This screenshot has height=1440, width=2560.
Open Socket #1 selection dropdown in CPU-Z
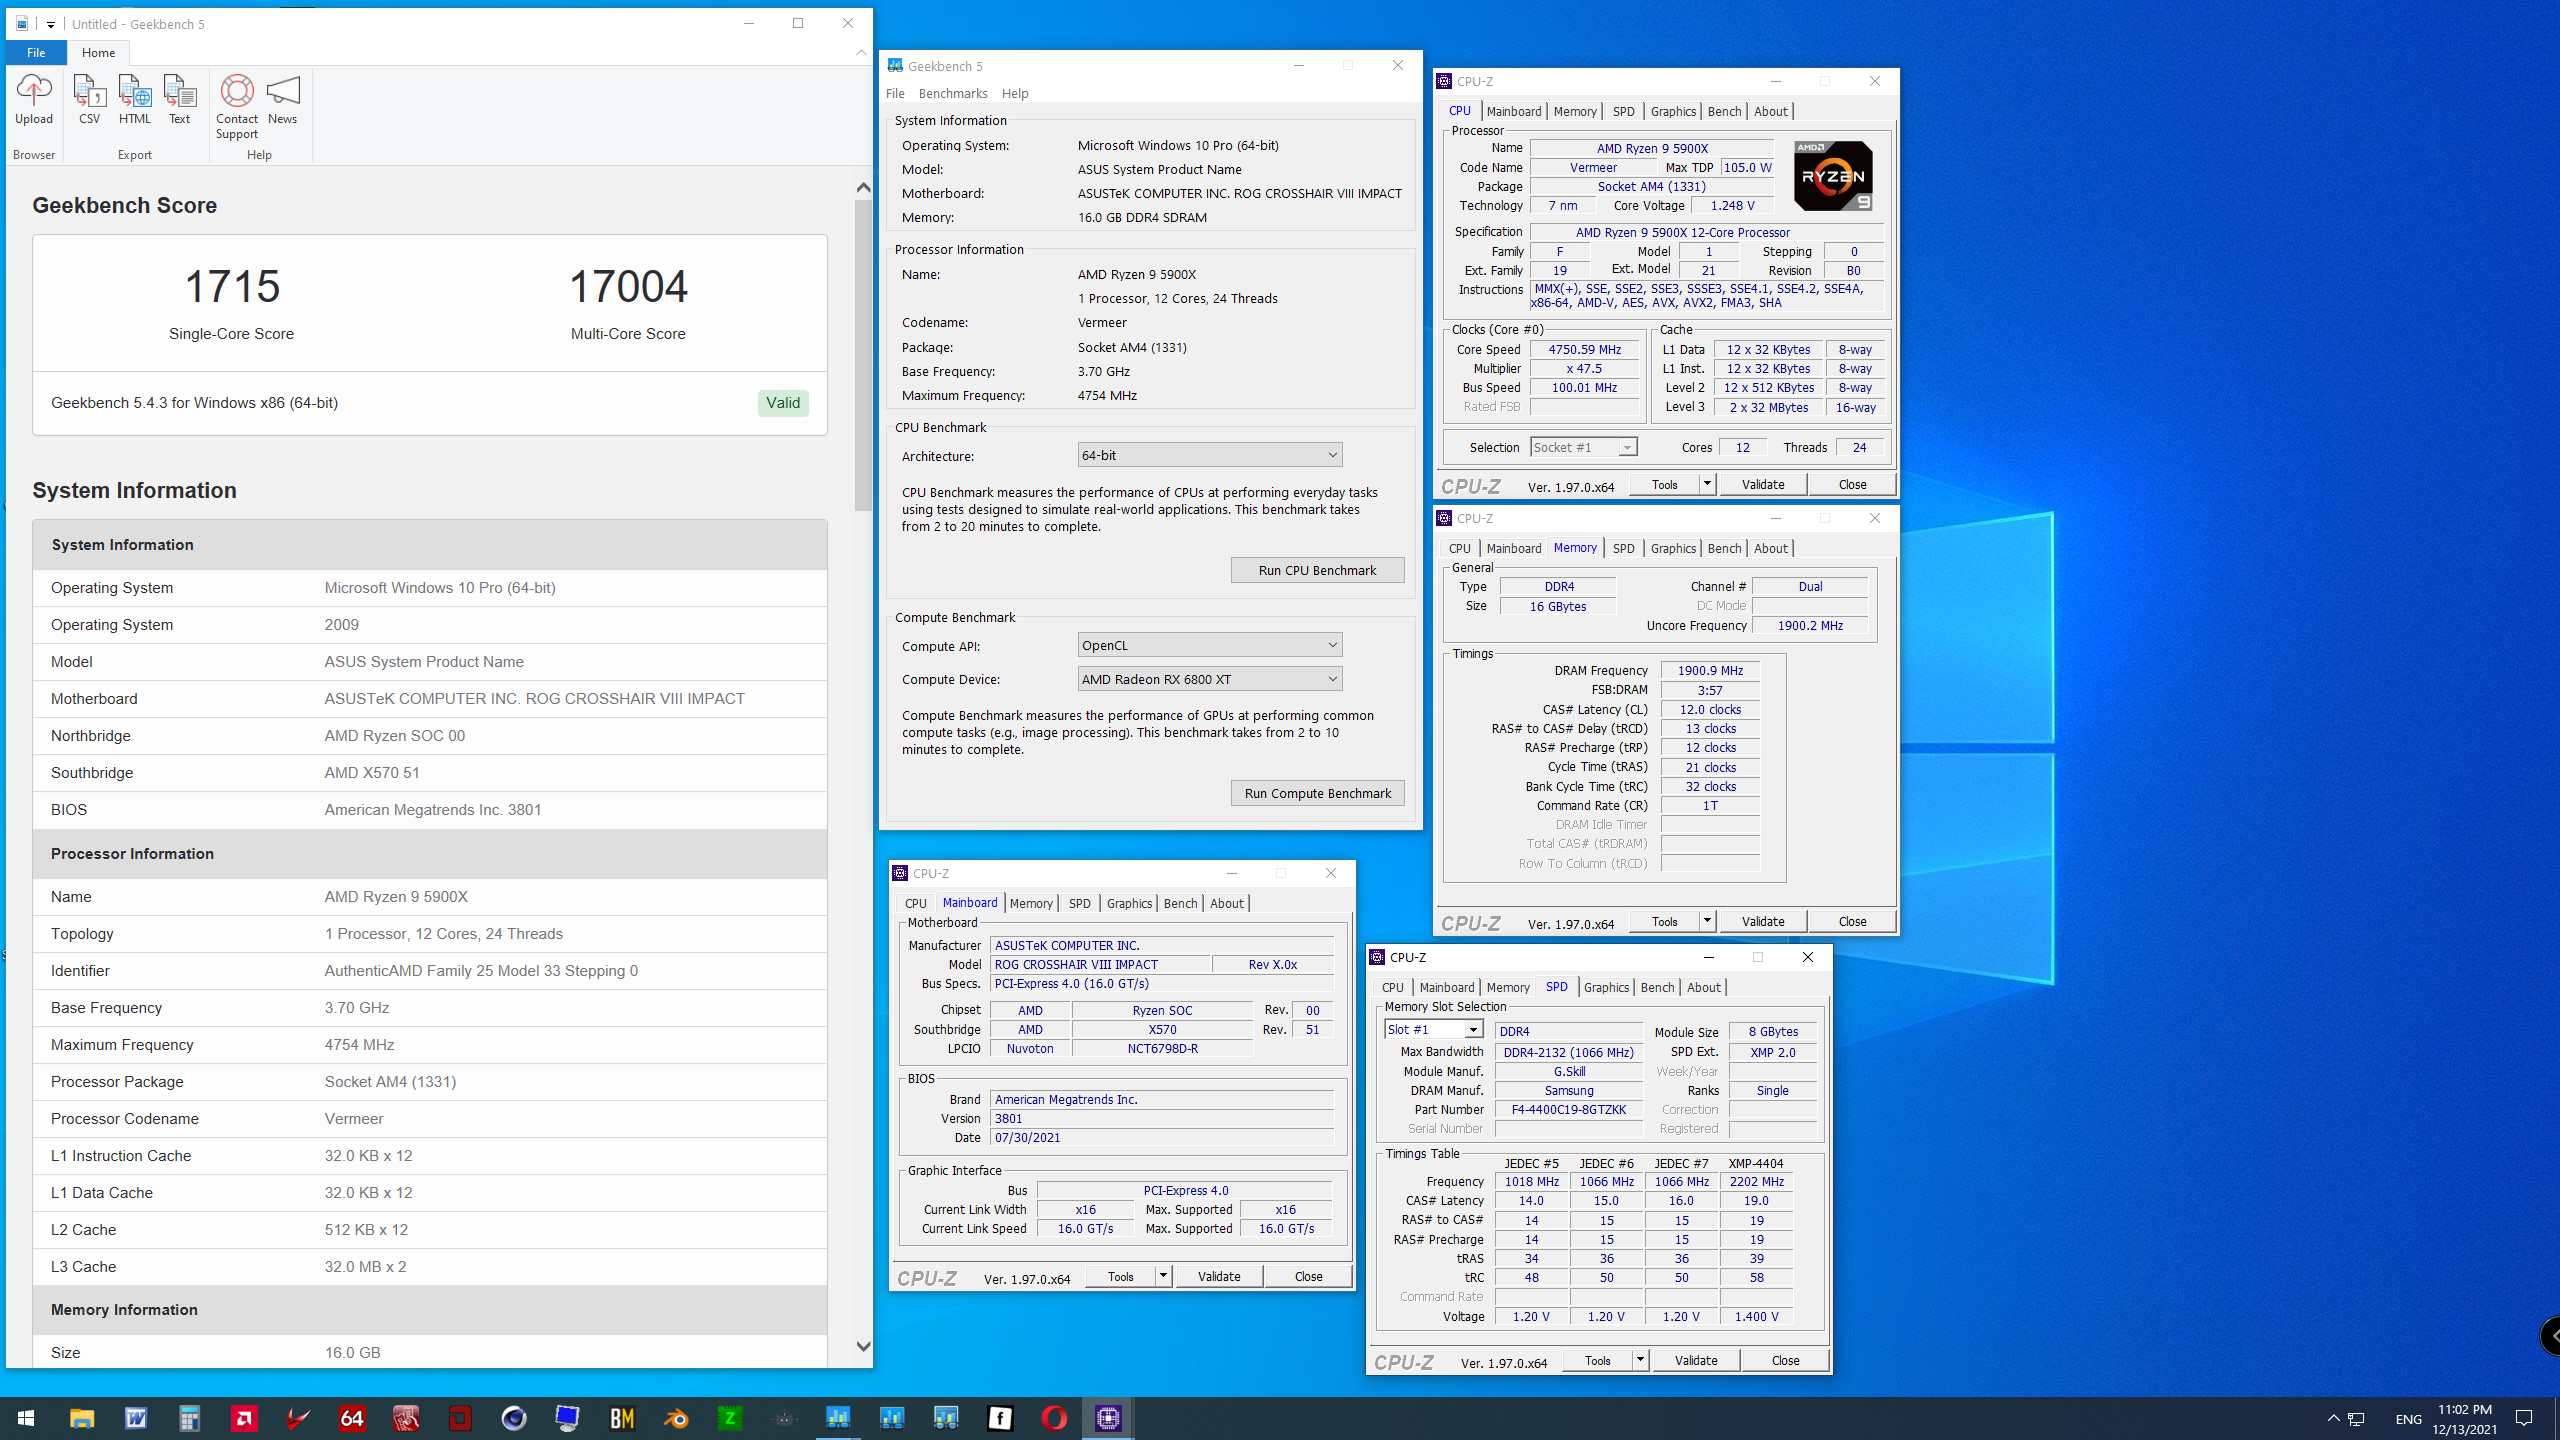(x=1584, y=447)
